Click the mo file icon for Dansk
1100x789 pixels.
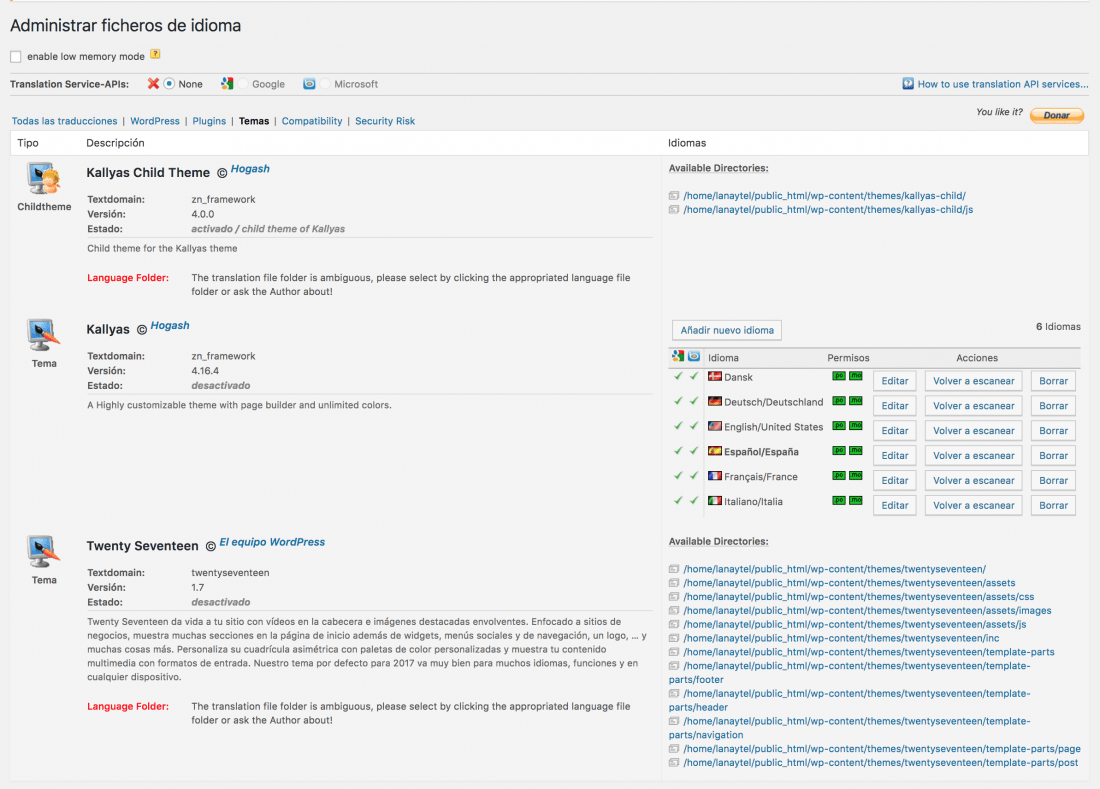pos(856,376)
